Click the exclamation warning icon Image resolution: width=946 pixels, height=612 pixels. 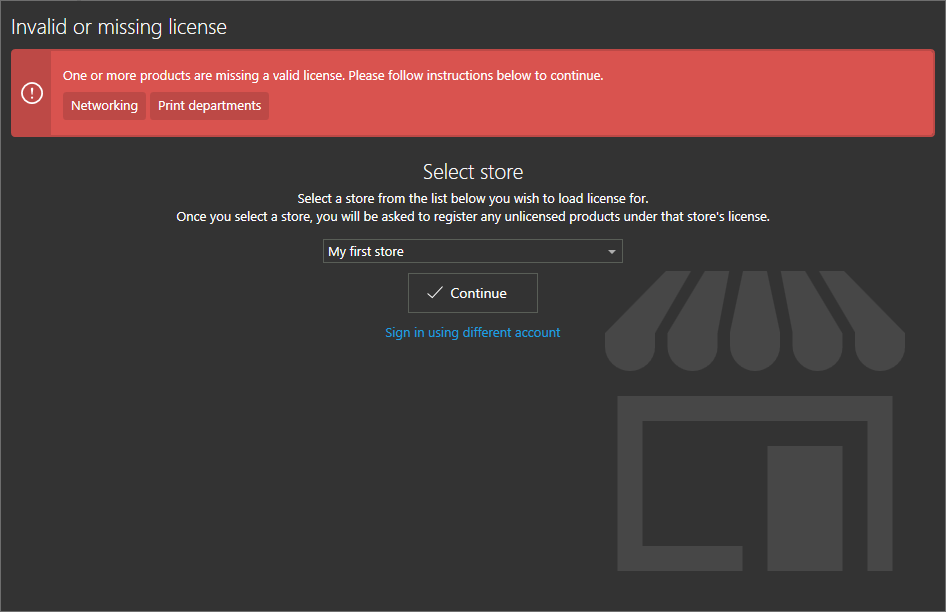click(x=32, y=93)
